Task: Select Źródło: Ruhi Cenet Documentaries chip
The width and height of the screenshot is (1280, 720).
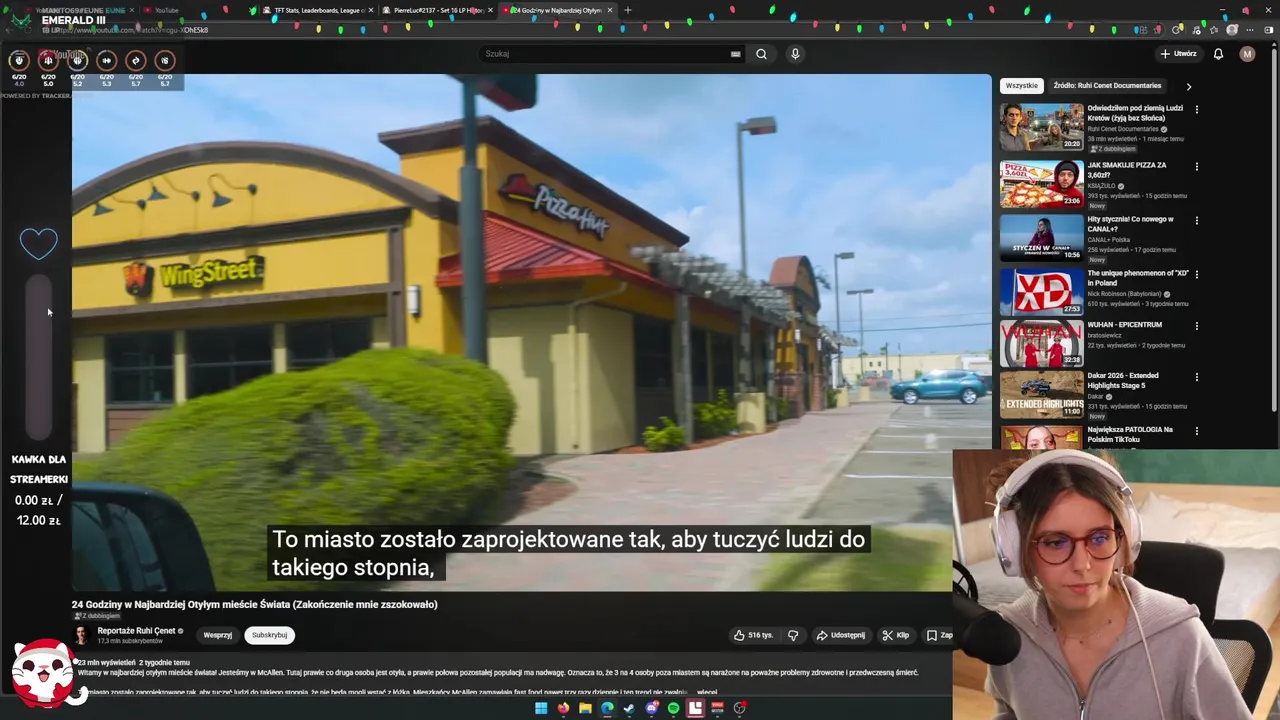Action: 1108,86
